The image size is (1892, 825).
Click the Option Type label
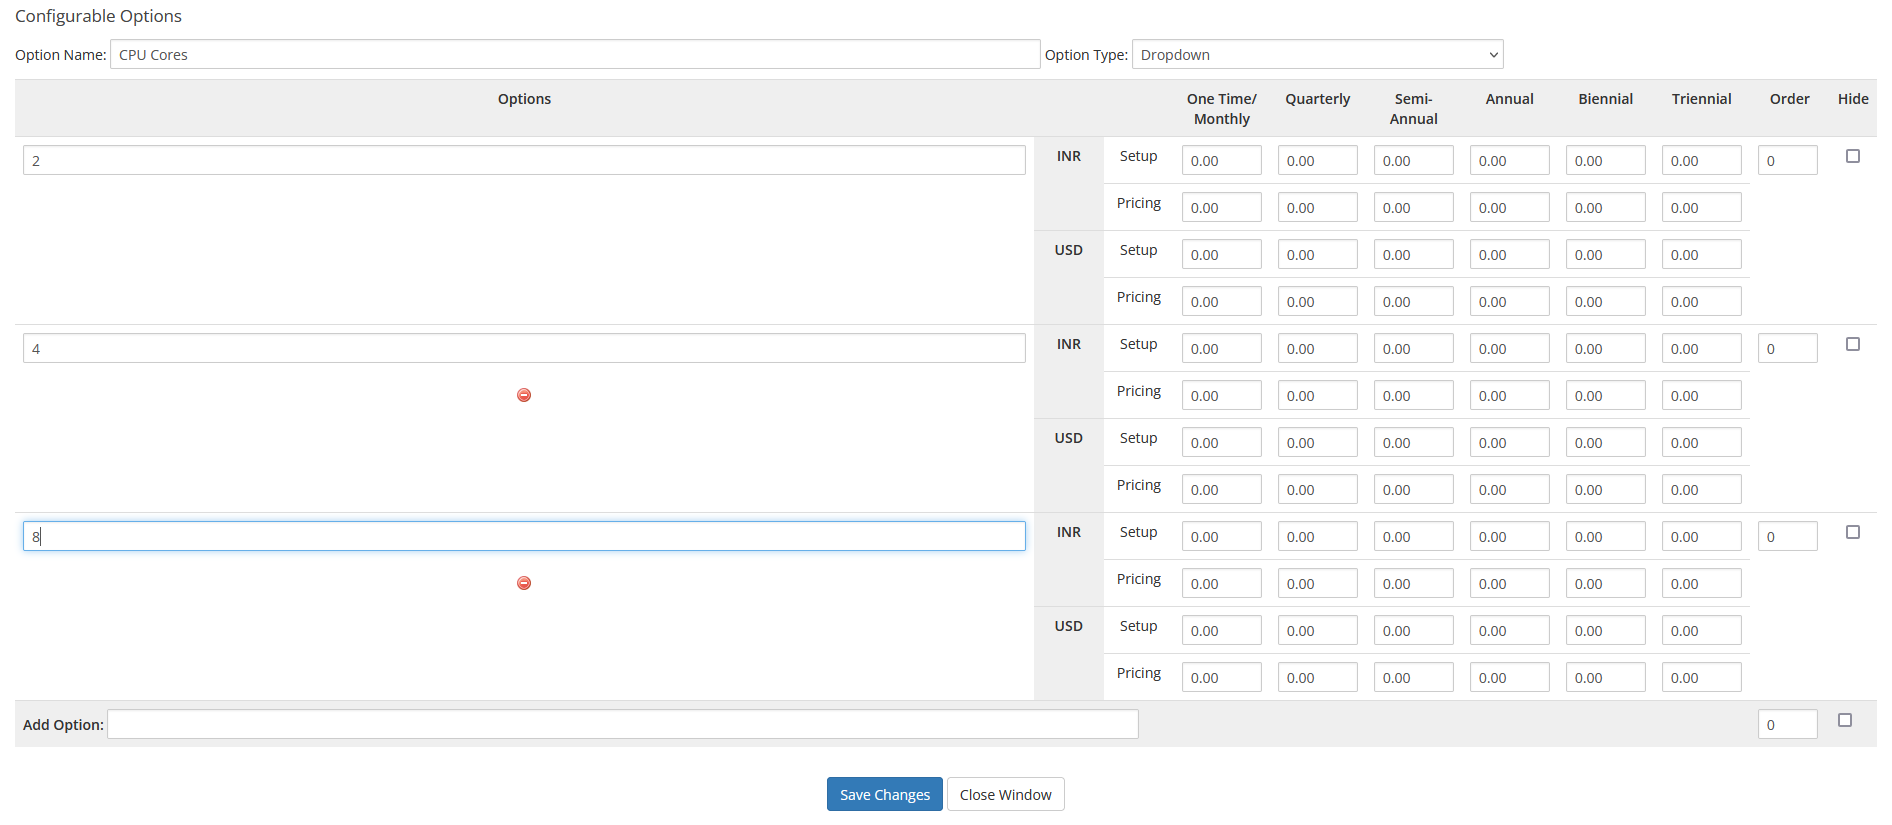[x=1086, y=54]
